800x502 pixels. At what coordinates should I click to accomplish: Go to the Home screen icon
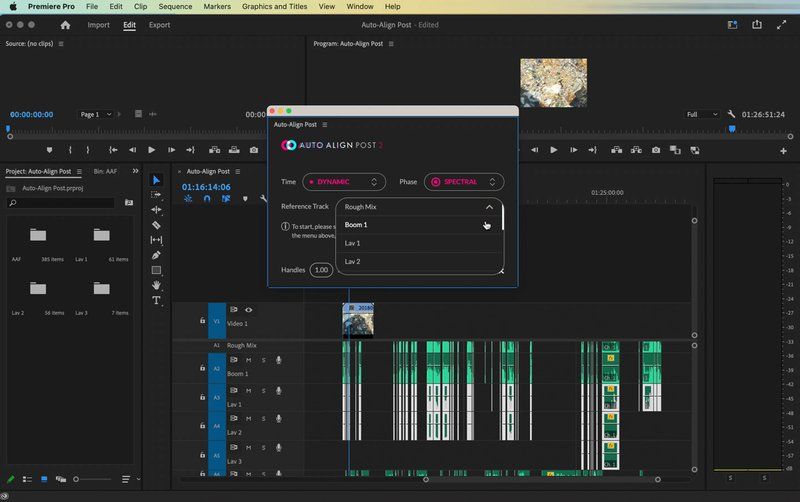65,25
